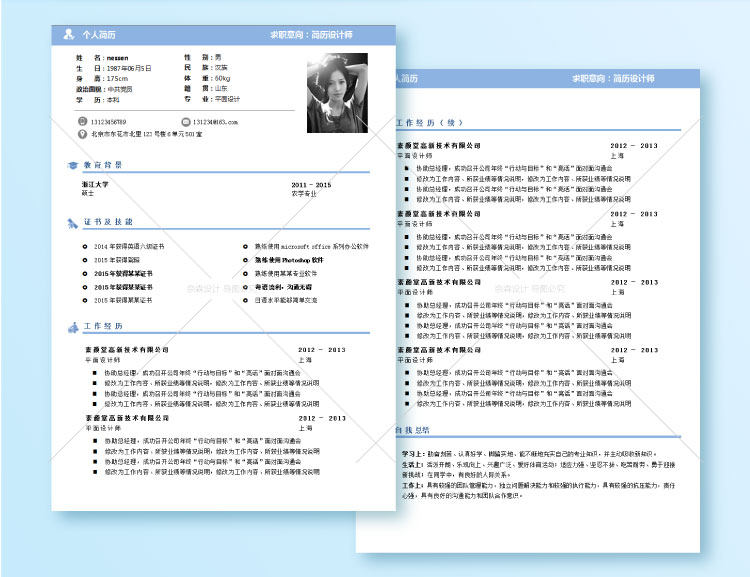Click the graduation cap icon beside 教育背景
This screenshot has width=750, height=577.
point(73,165)
